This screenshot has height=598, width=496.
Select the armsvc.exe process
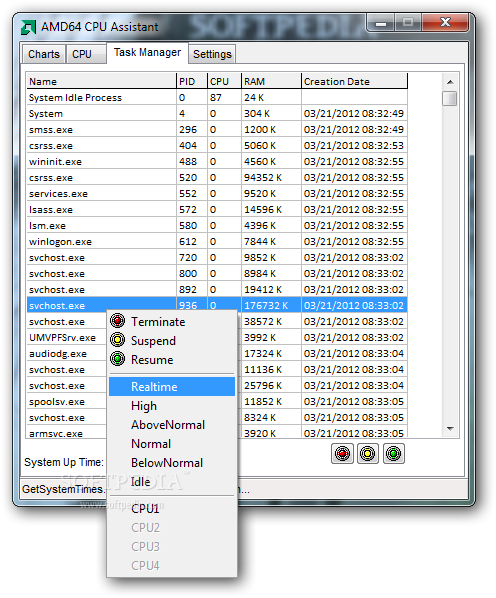(56, 434)
